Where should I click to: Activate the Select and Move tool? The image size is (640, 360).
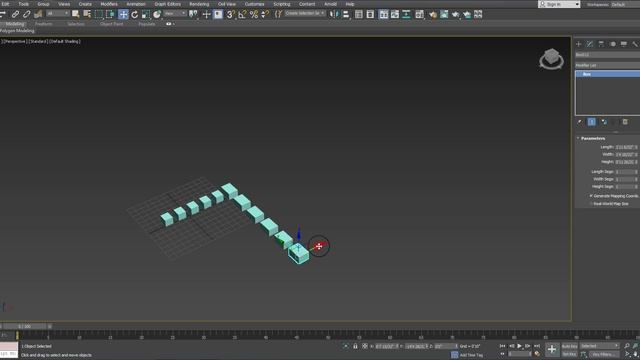(x=123, y=14)
